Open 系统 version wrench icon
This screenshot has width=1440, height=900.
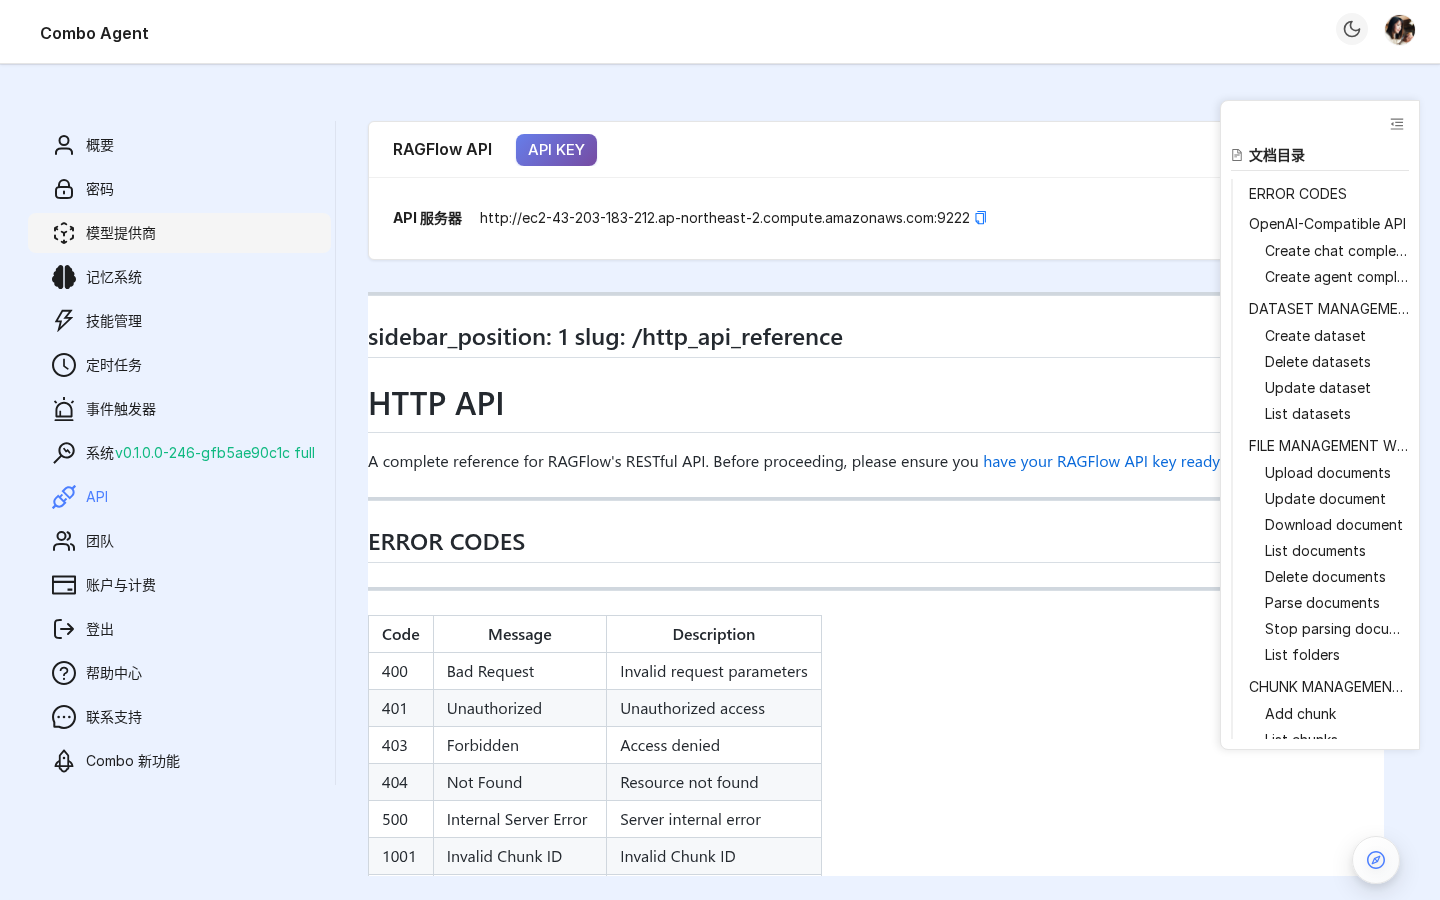pos(64,453)
